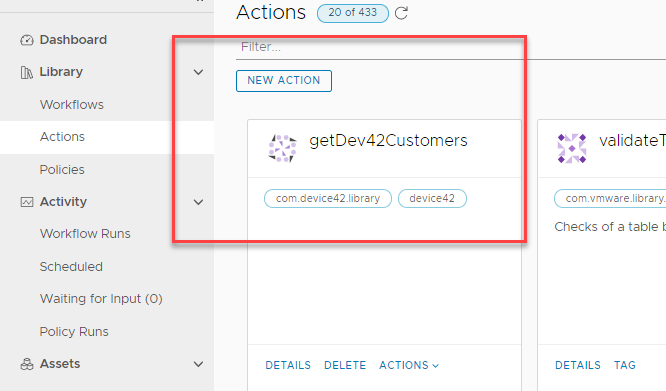Open the ACTIONS dropdown on getDev42Customers card

(x=409, y=366)
